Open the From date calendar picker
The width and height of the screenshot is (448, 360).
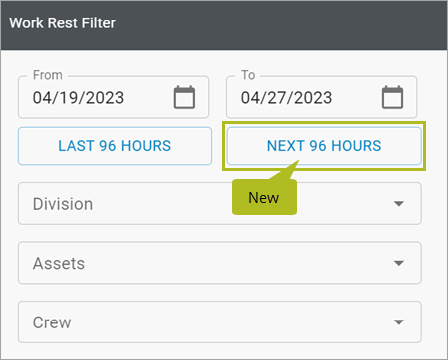click(x=184, y=97)
